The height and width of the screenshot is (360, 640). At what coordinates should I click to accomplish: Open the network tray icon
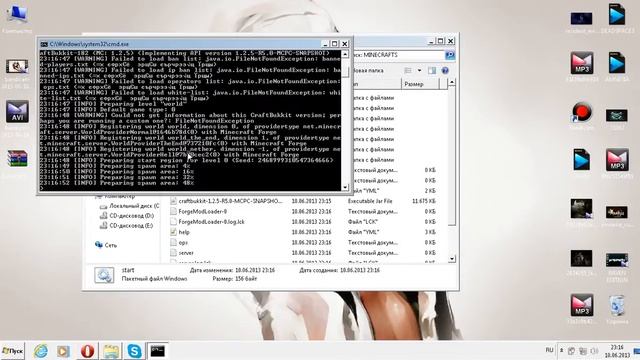point(583,351)
